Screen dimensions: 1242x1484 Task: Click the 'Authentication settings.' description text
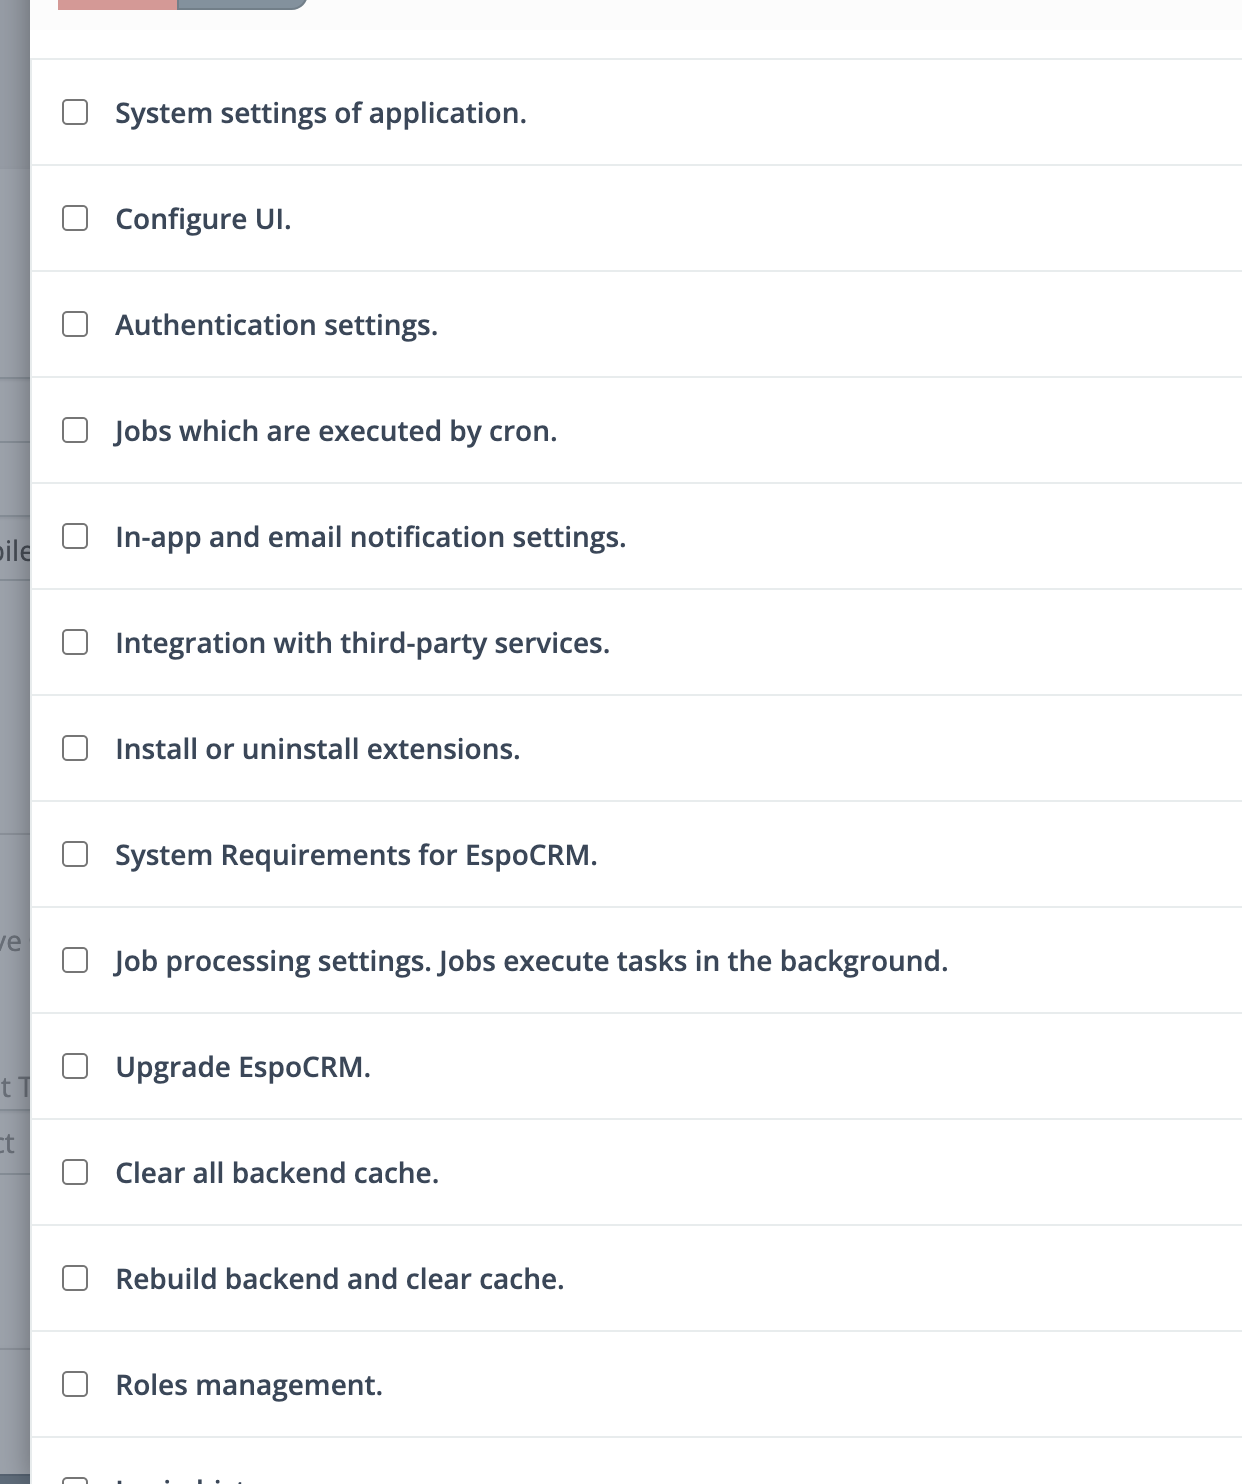click(x=277, y=325)
